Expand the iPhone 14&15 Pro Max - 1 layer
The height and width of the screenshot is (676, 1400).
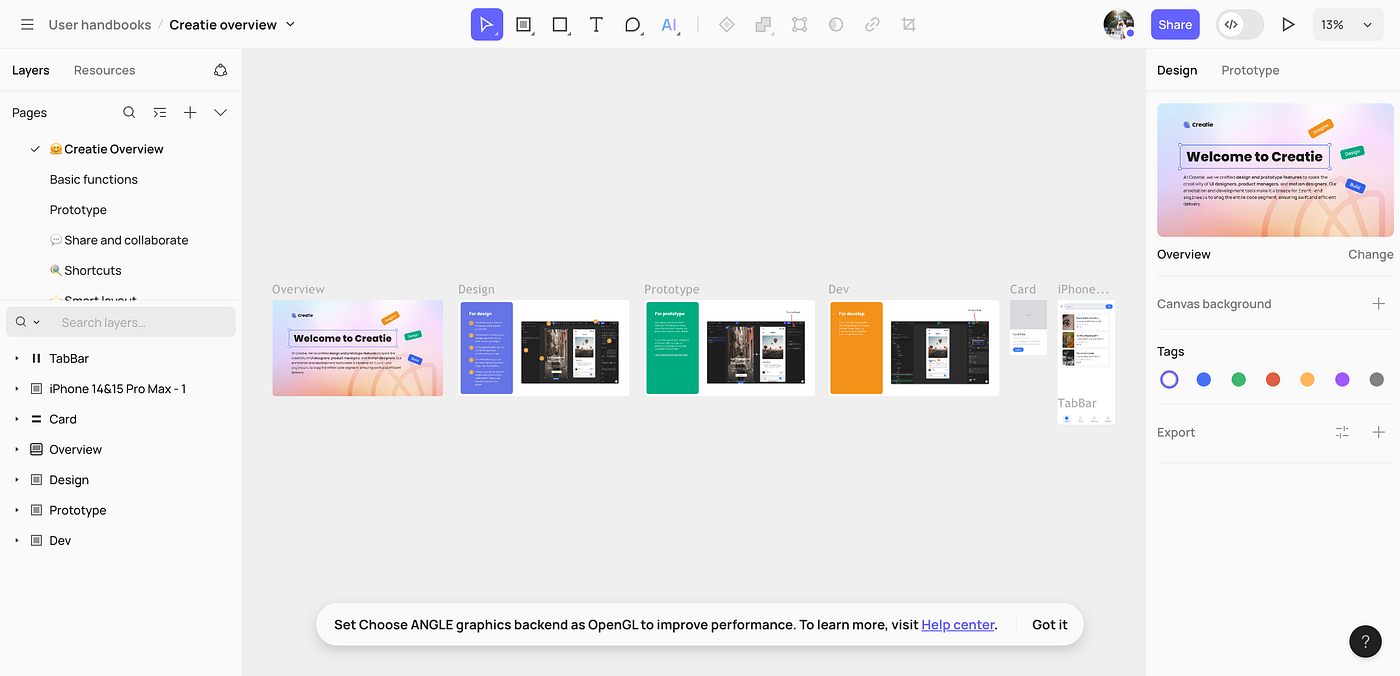point(16,388)
